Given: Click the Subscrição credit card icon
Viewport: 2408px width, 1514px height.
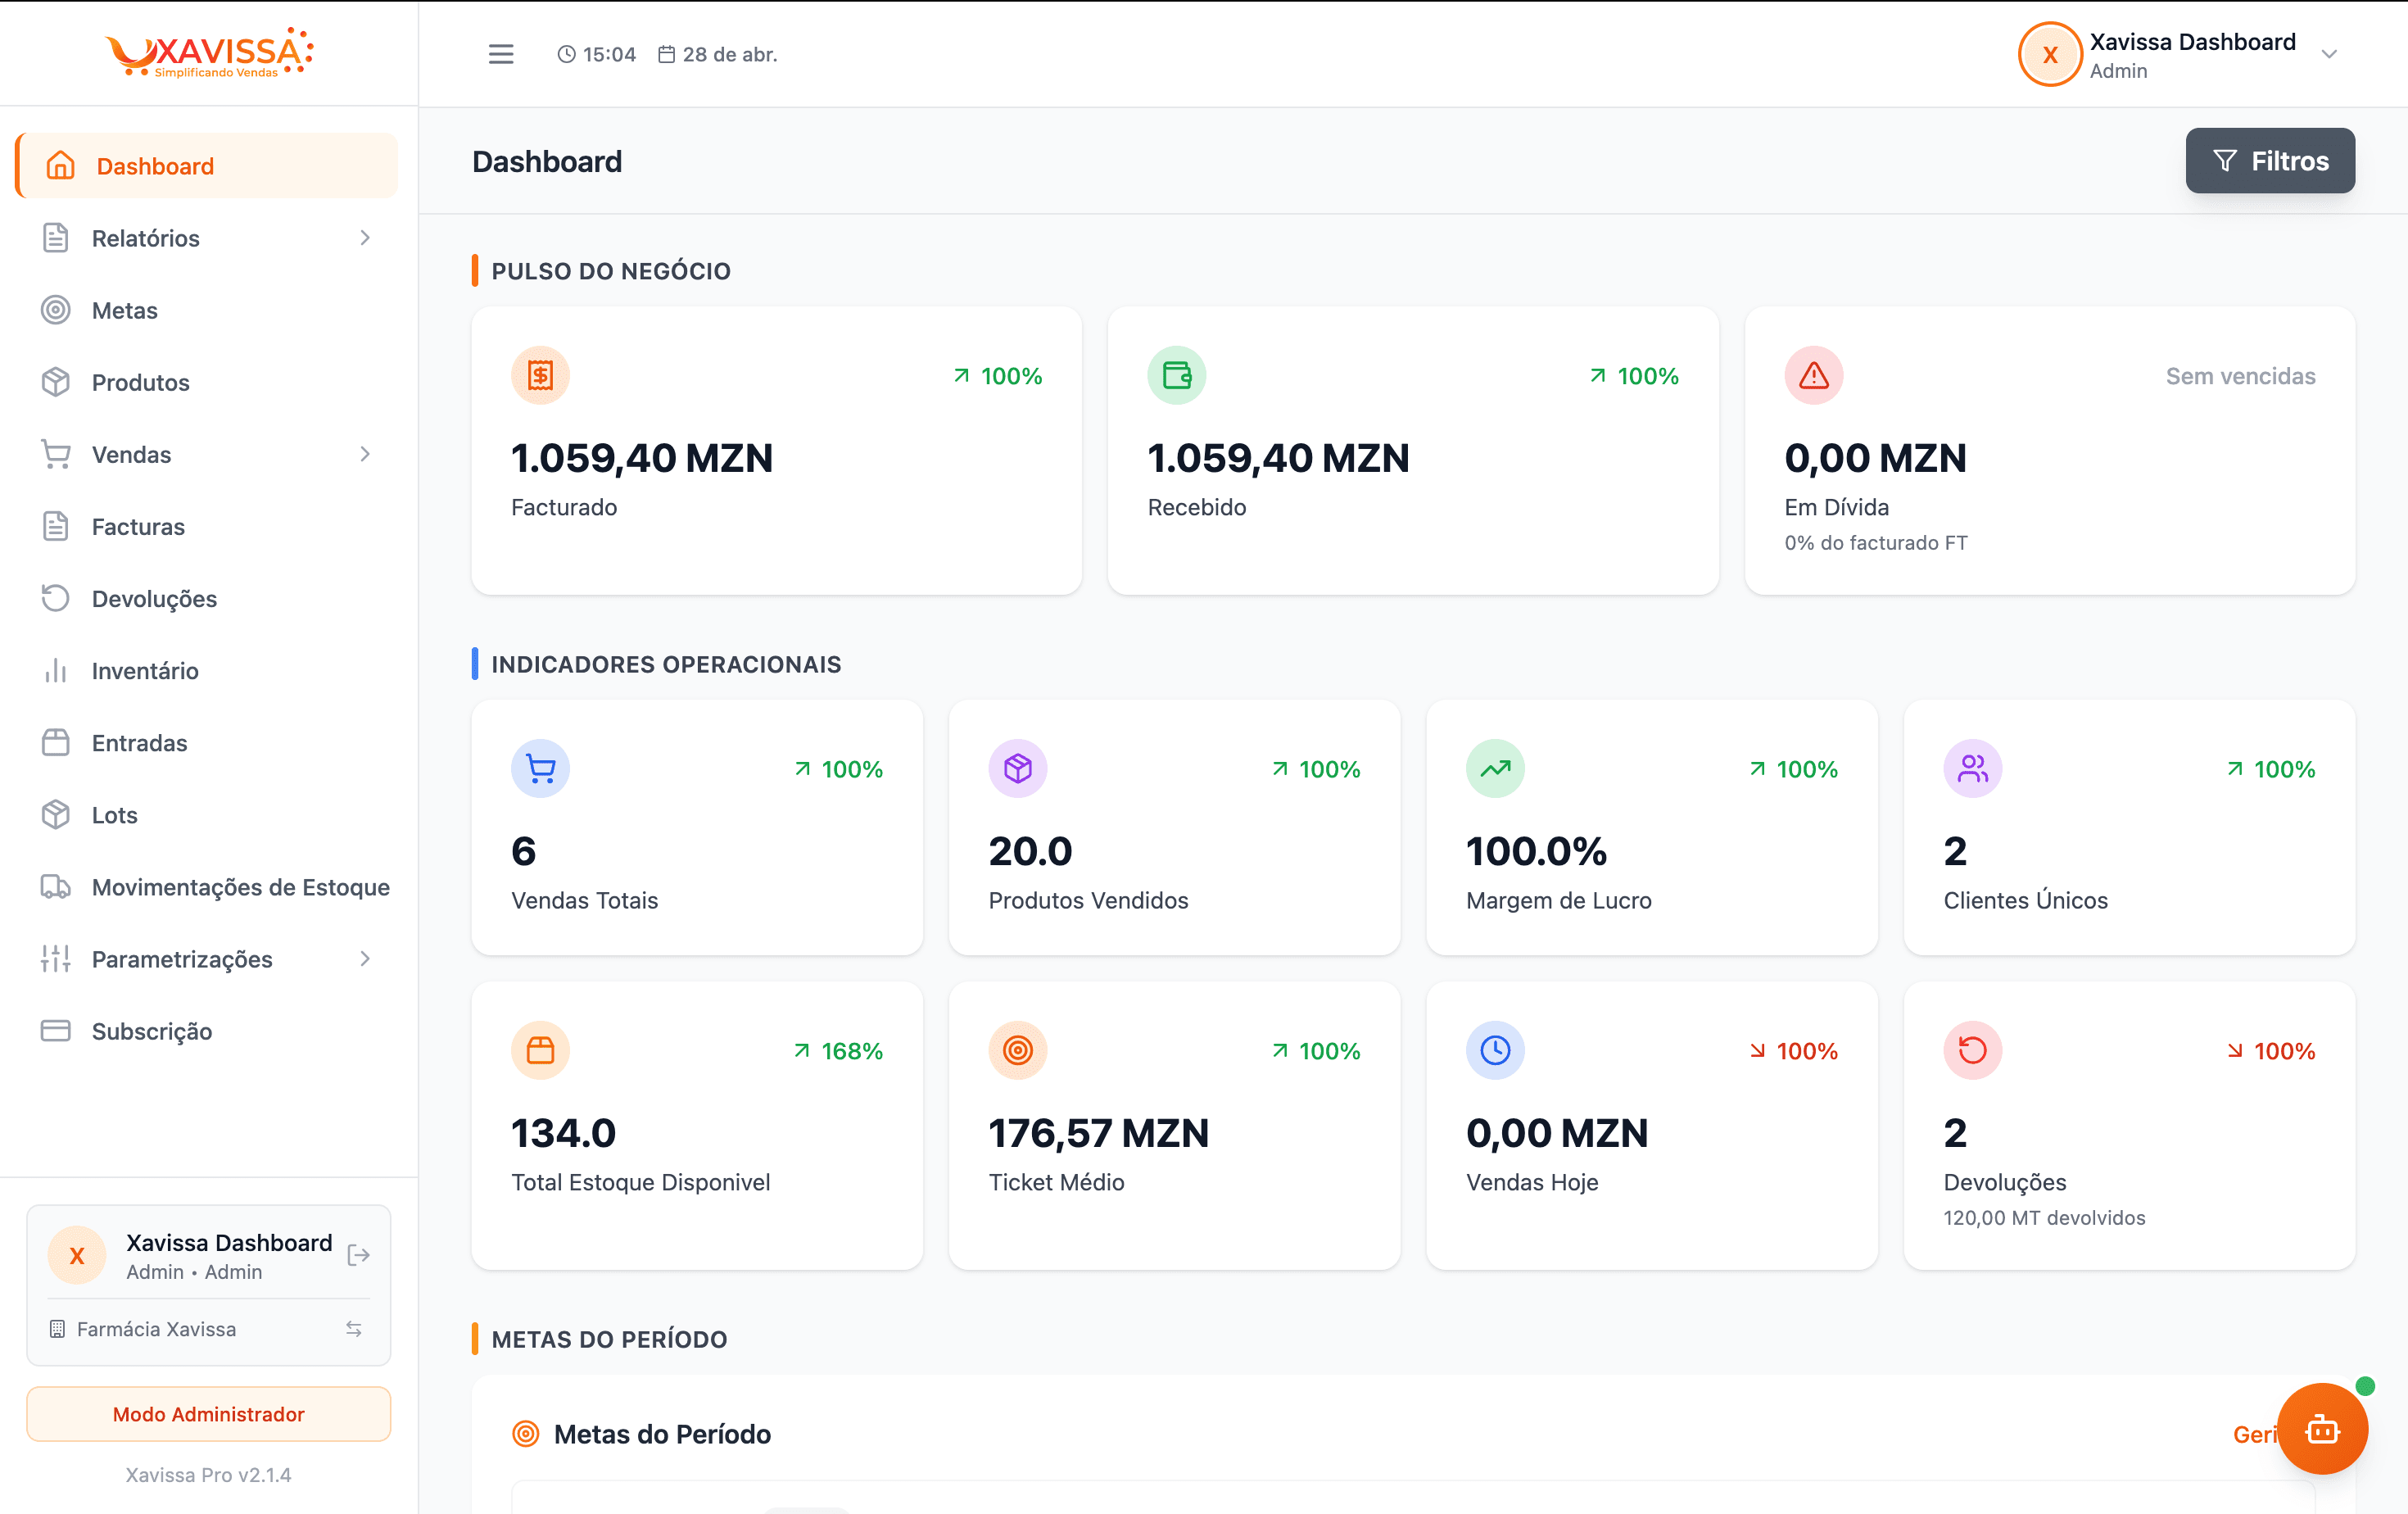Looking at the screenshot, I should [56, 1031].
